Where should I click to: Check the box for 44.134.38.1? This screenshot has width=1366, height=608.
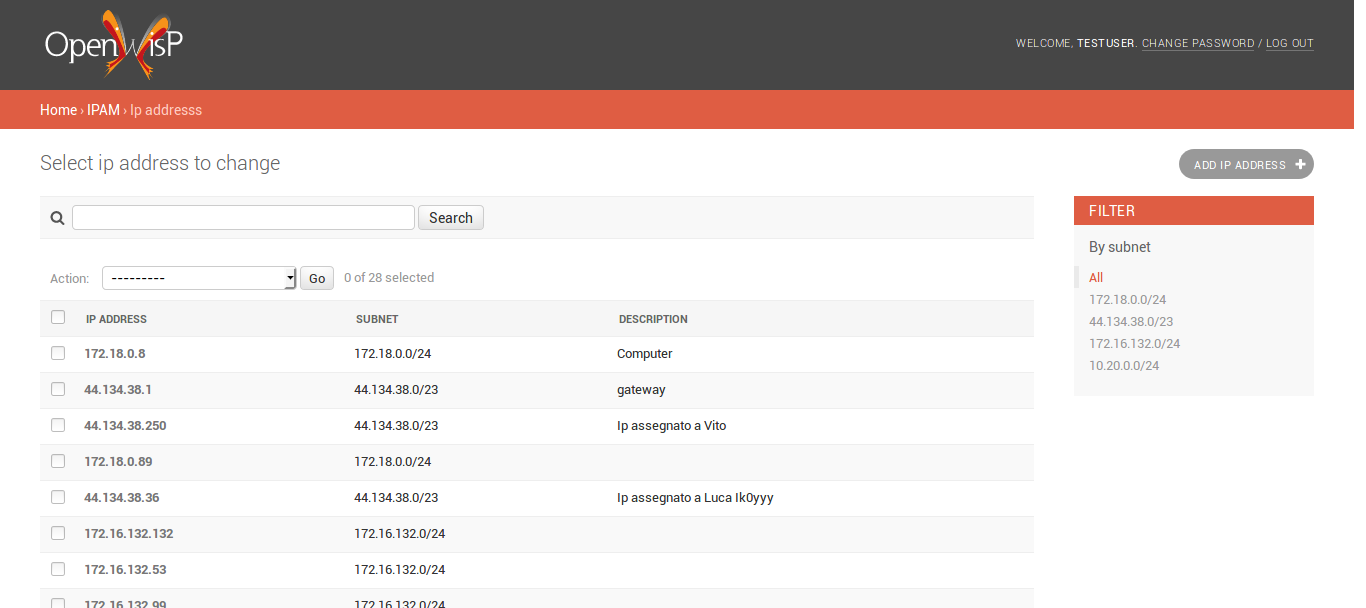(58, 389)
